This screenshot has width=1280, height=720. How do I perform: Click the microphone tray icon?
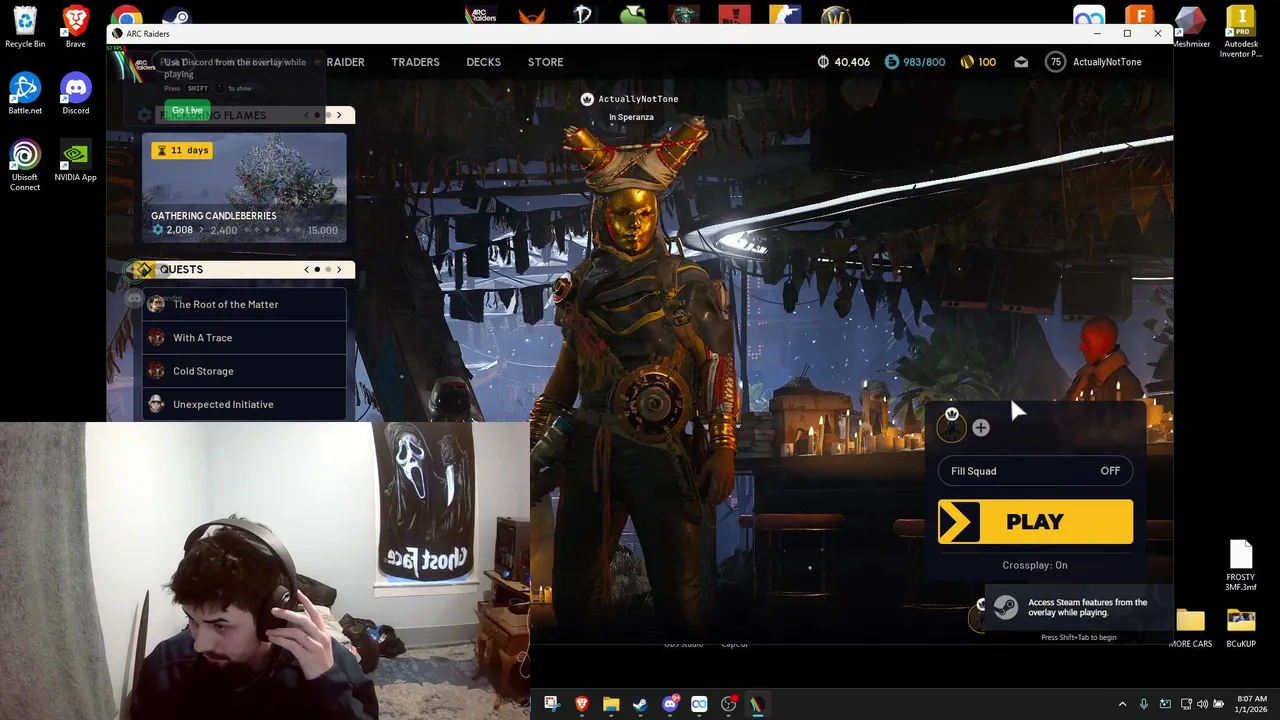pos(1143,704)
